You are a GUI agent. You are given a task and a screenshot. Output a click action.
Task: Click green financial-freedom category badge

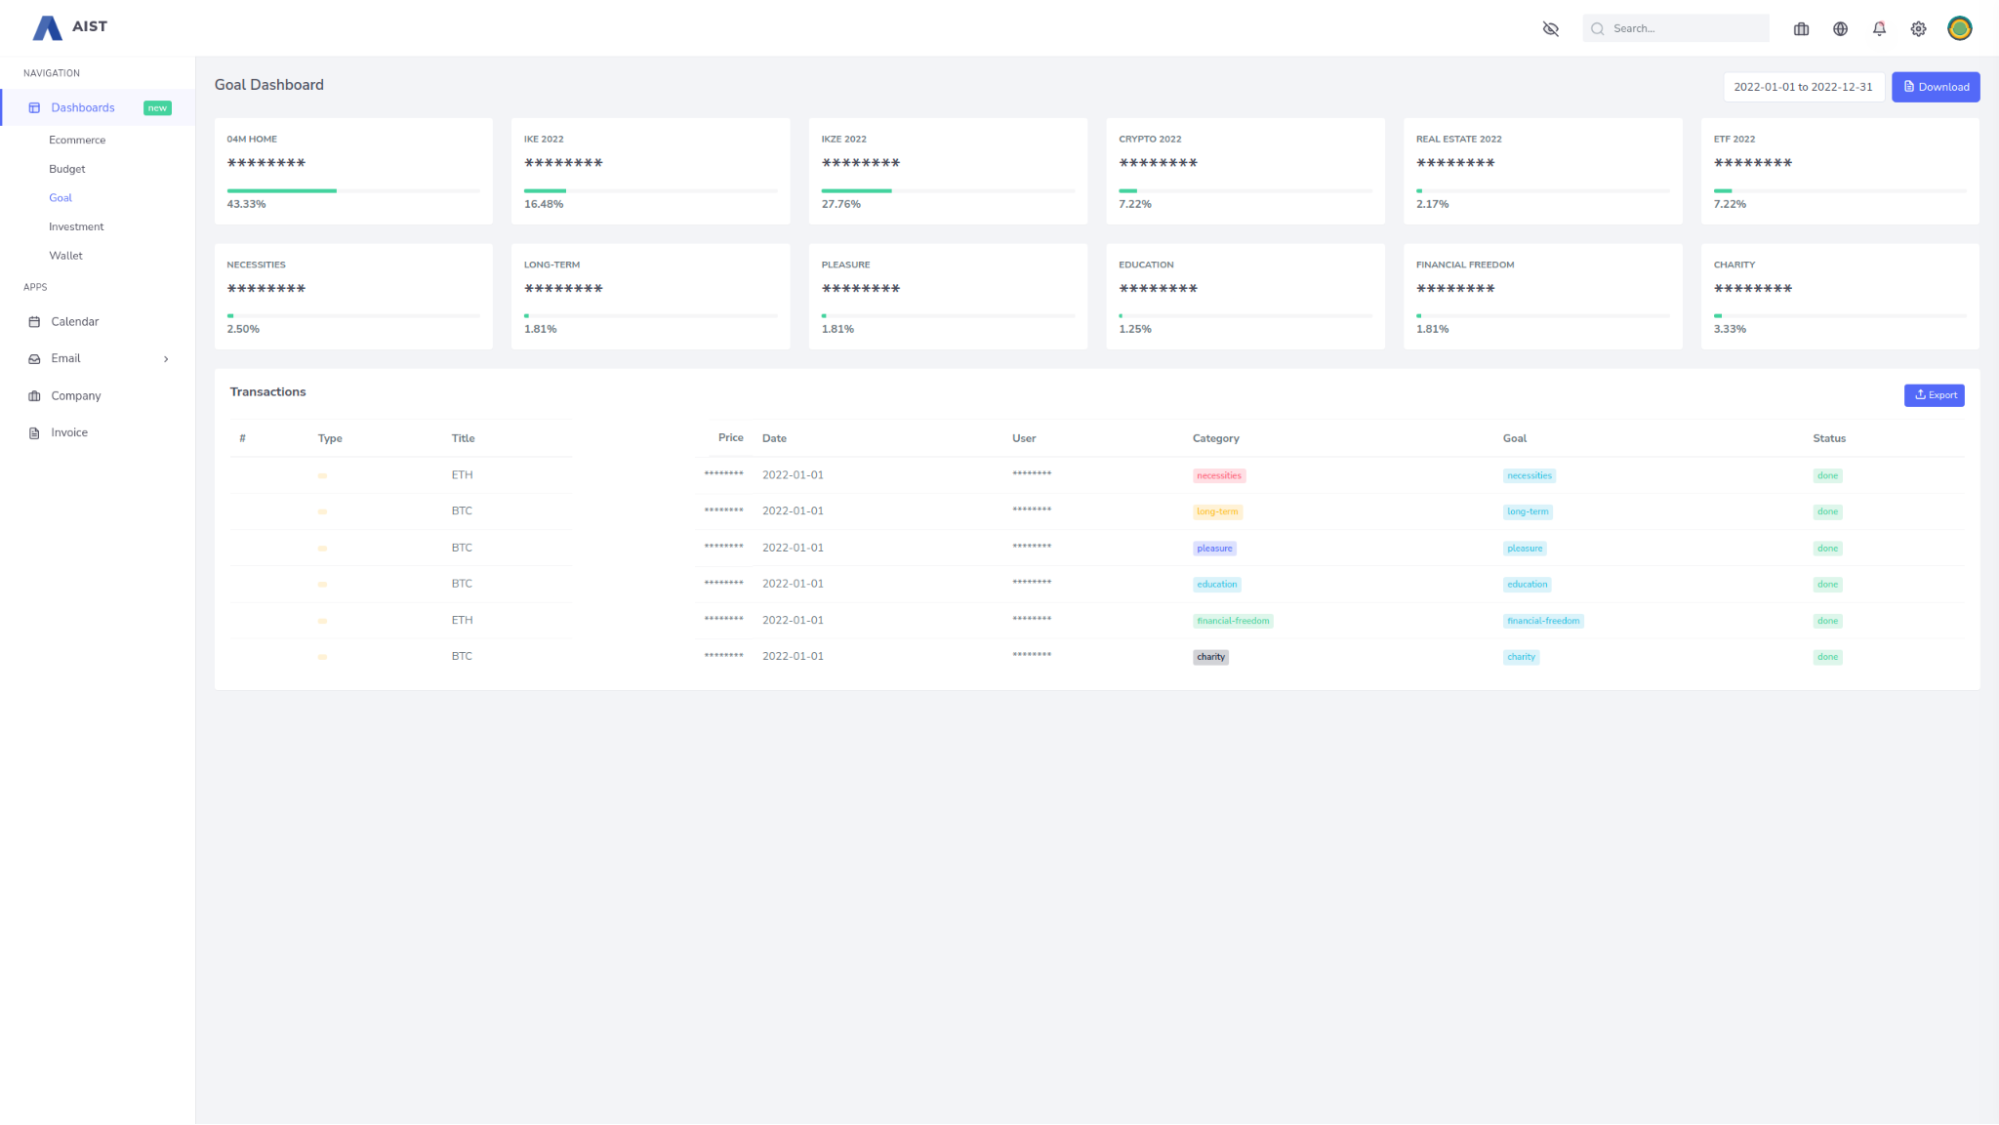click(x=1233, y=621)
